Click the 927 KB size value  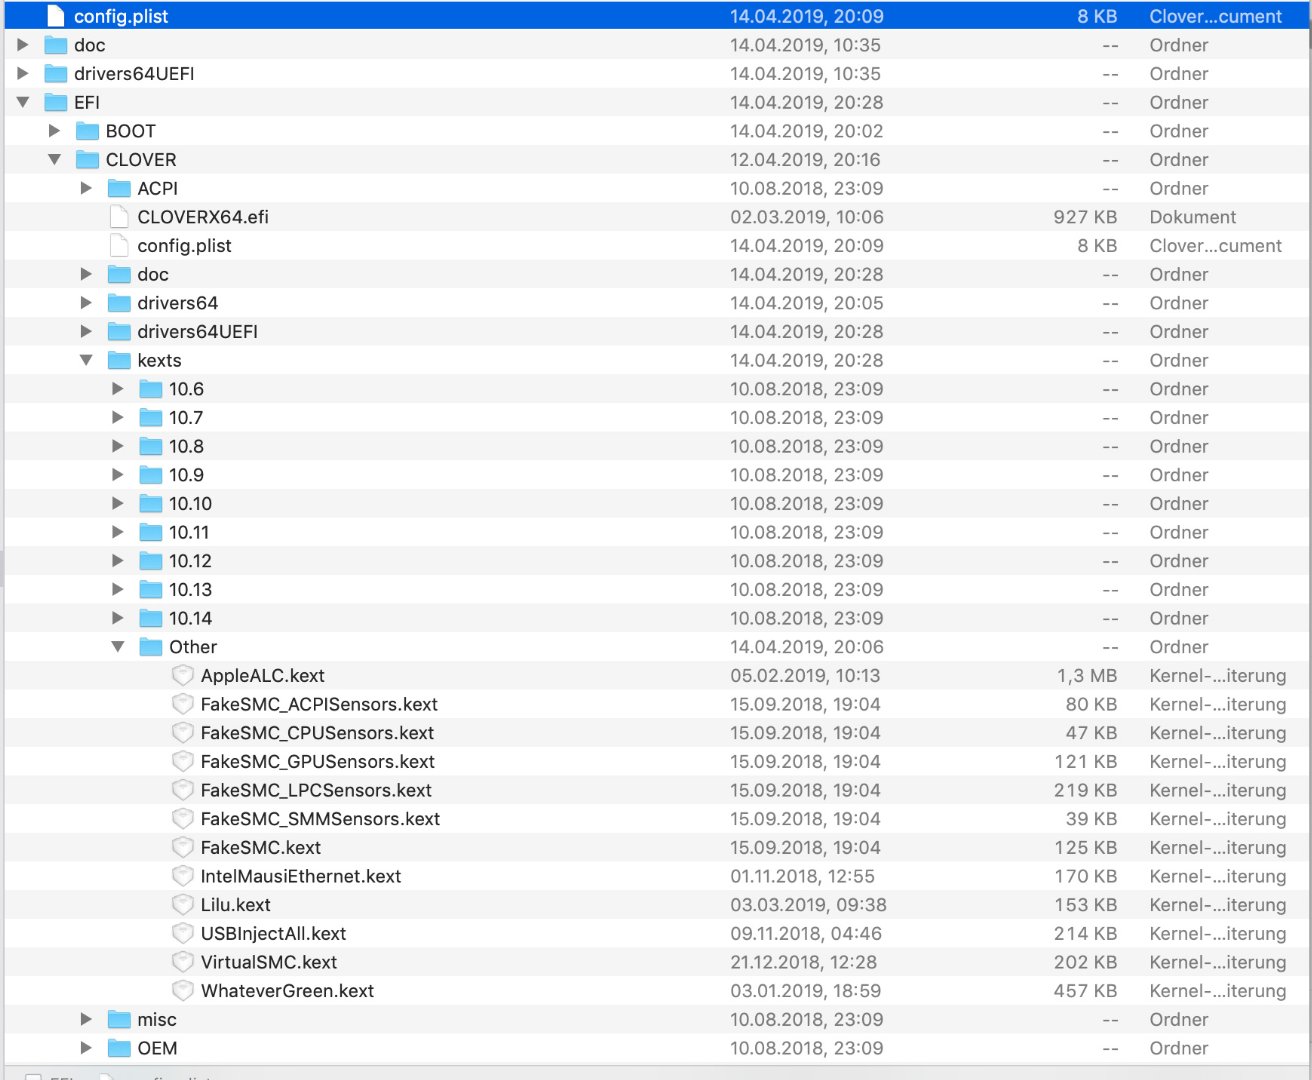click(1085, 217)
